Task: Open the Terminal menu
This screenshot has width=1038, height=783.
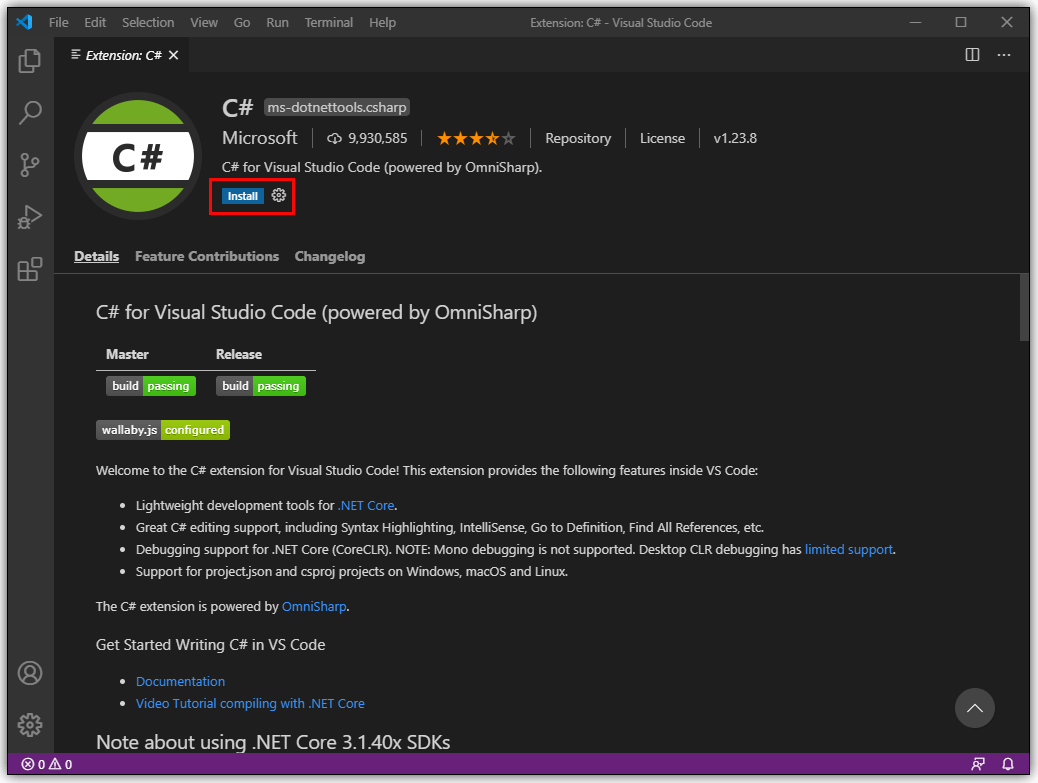Action: (328, 22)
